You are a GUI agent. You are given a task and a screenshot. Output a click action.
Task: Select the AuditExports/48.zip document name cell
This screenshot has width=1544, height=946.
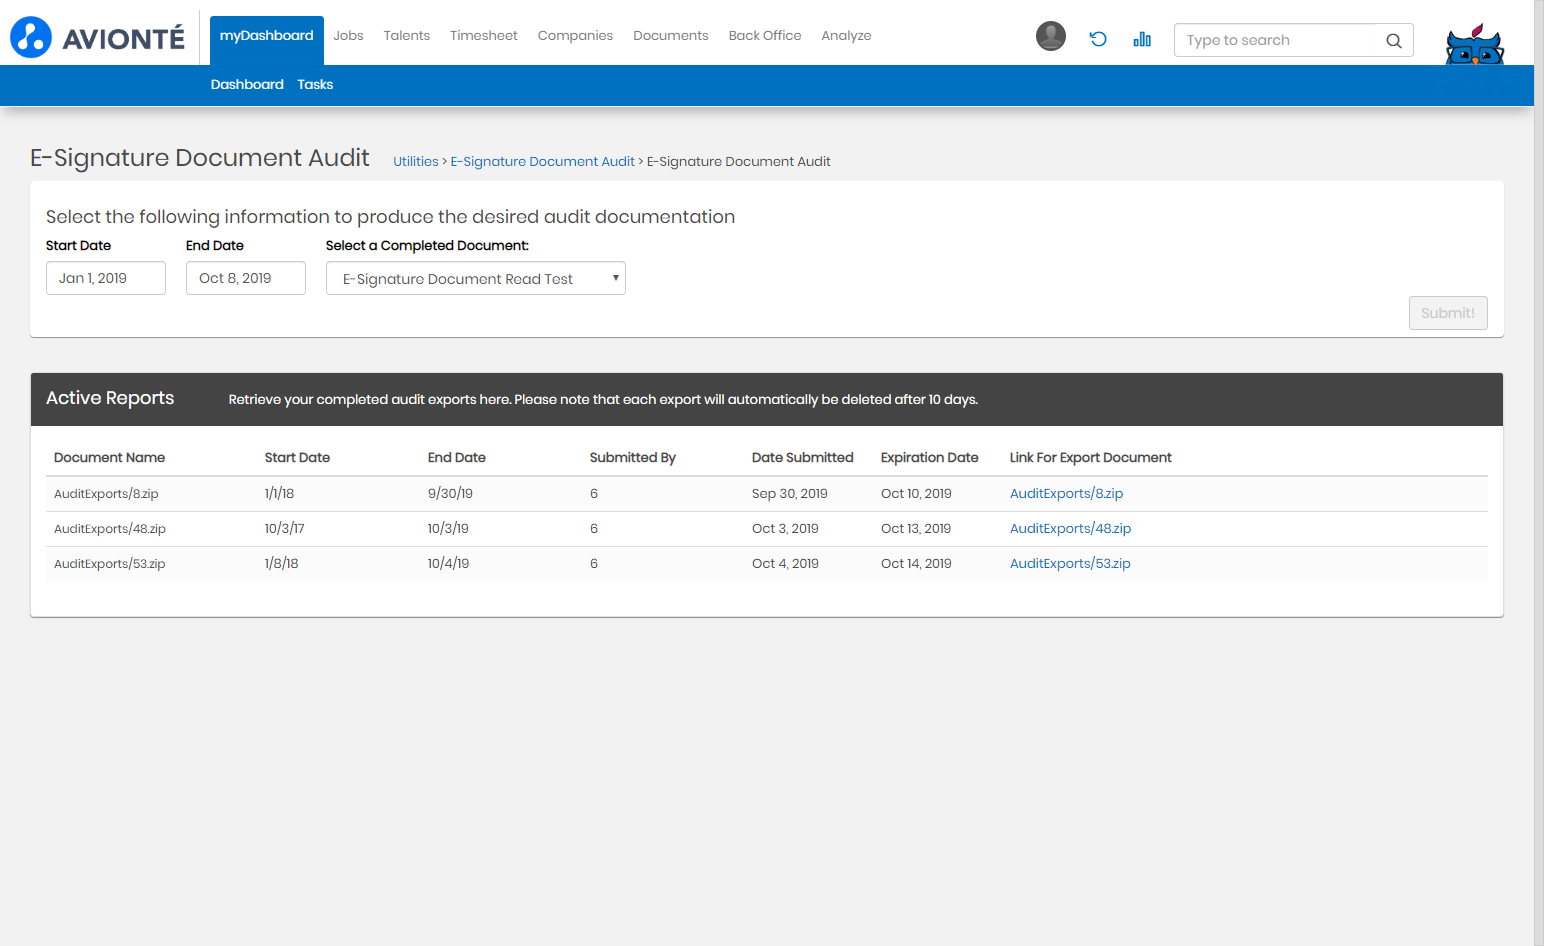[110, 529]
